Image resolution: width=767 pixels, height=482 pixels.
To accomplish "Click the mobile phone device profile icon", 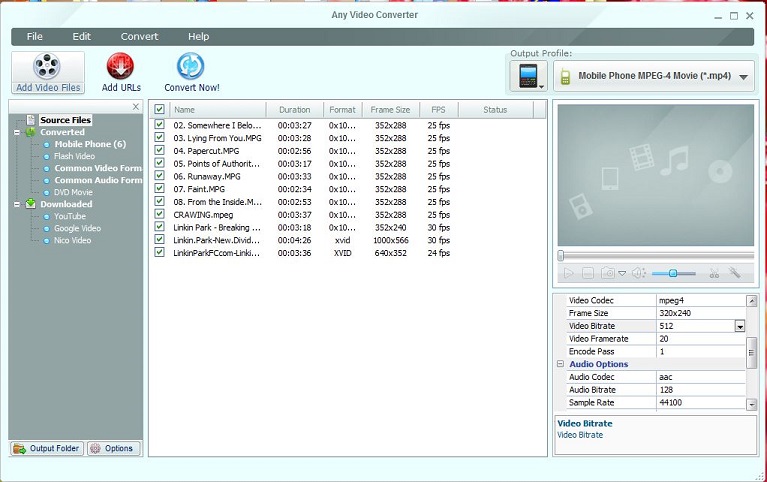I will point(528,76).
